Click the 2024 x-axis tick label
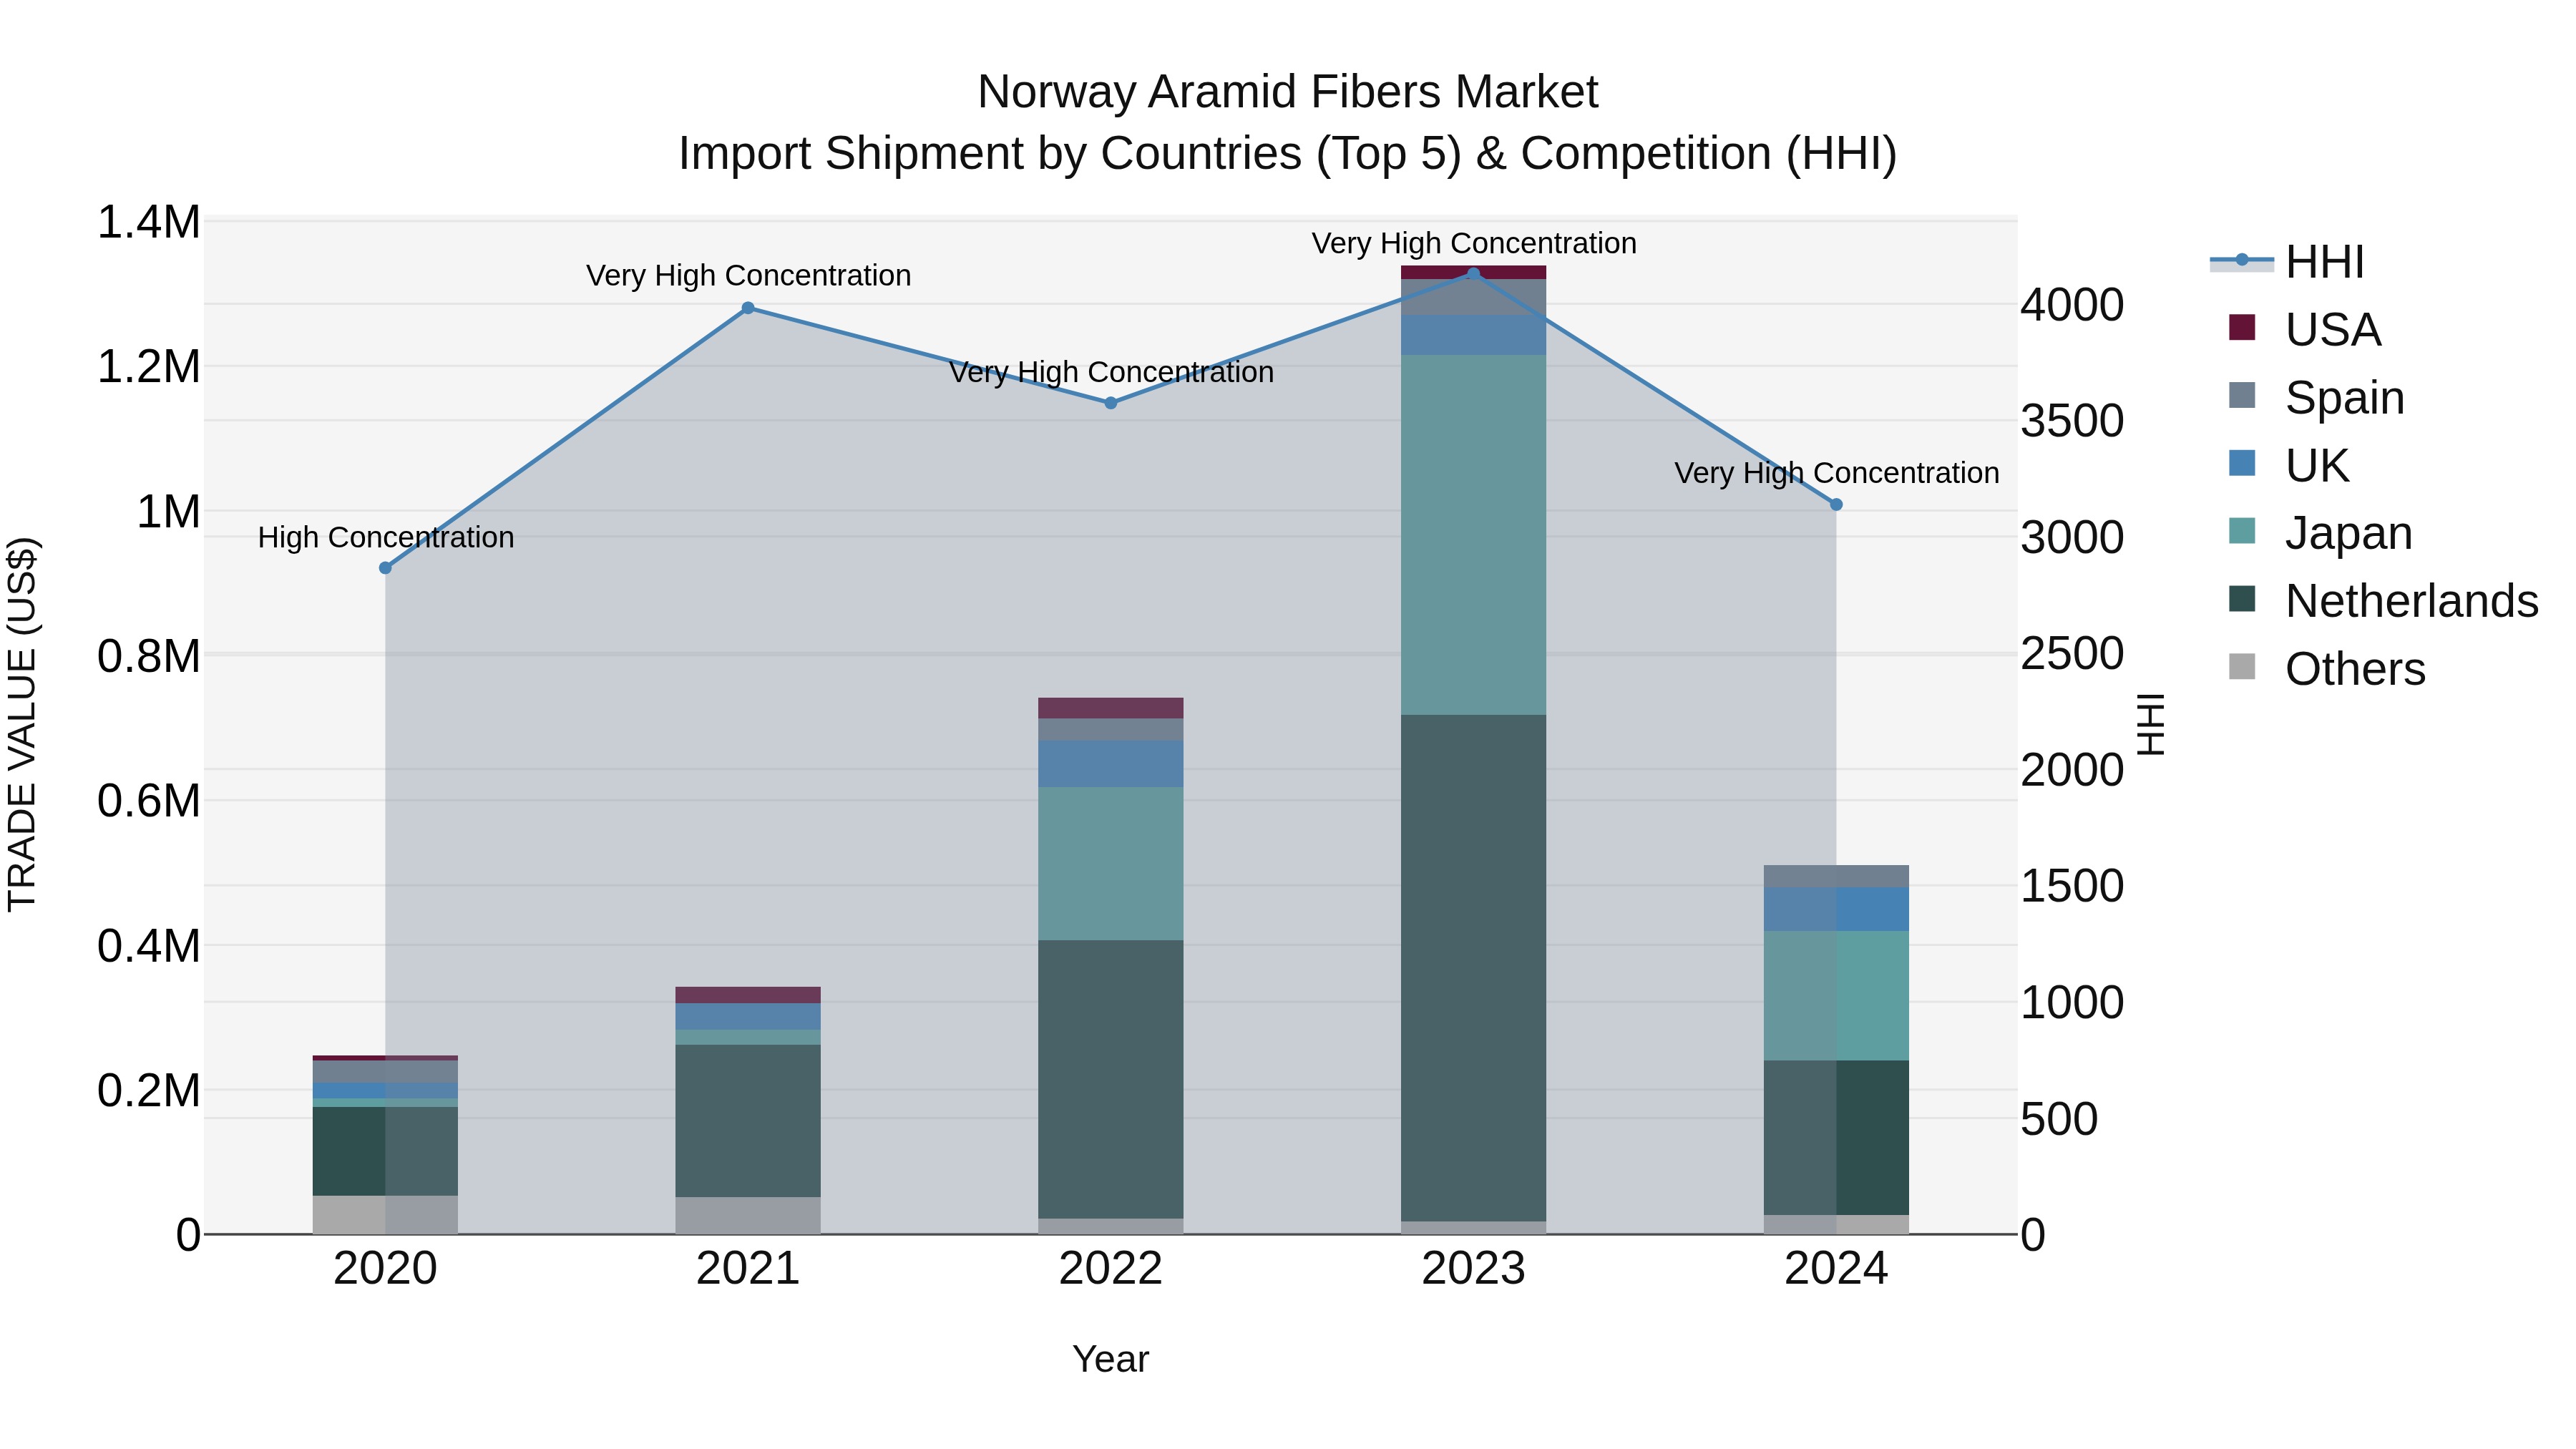The image size is (2576, 1449). [x=1836, y=1269]
